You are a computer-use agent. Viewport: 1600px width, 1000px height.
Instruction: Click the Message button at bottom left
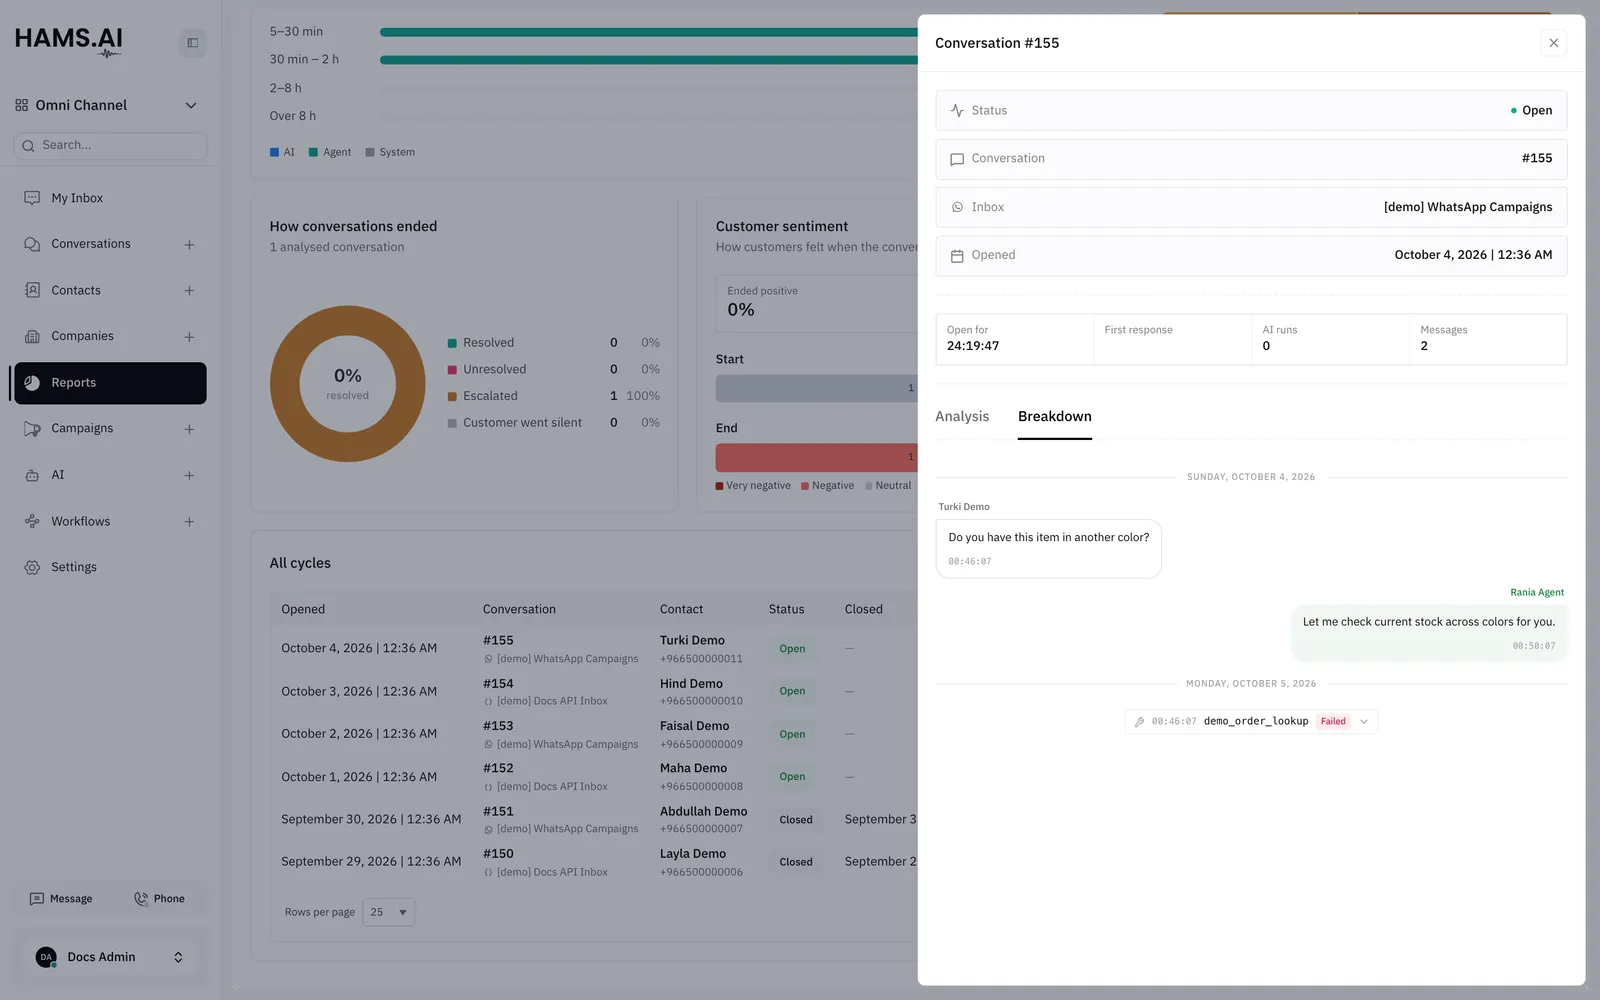[62, 899]
